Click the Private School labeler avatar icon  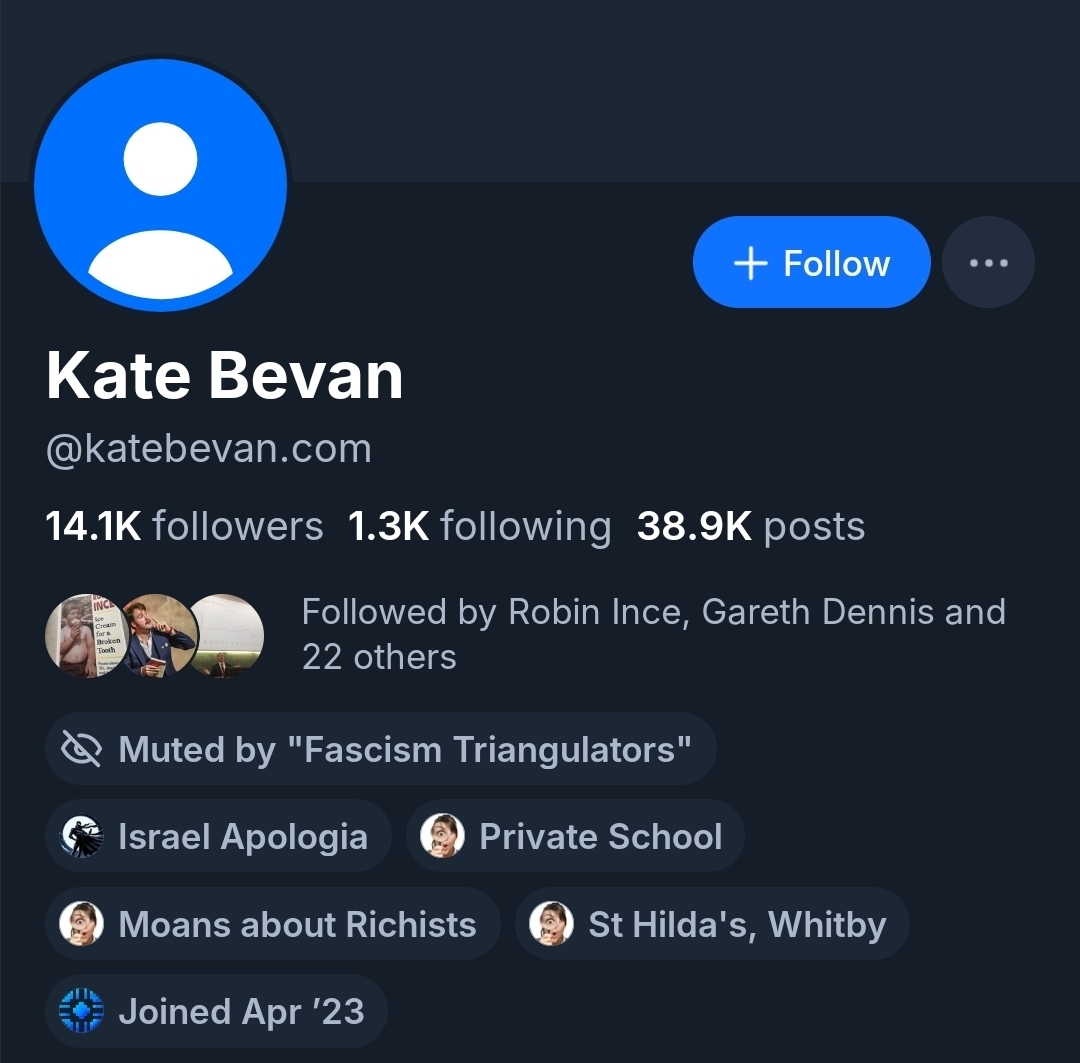click(442, 837)
